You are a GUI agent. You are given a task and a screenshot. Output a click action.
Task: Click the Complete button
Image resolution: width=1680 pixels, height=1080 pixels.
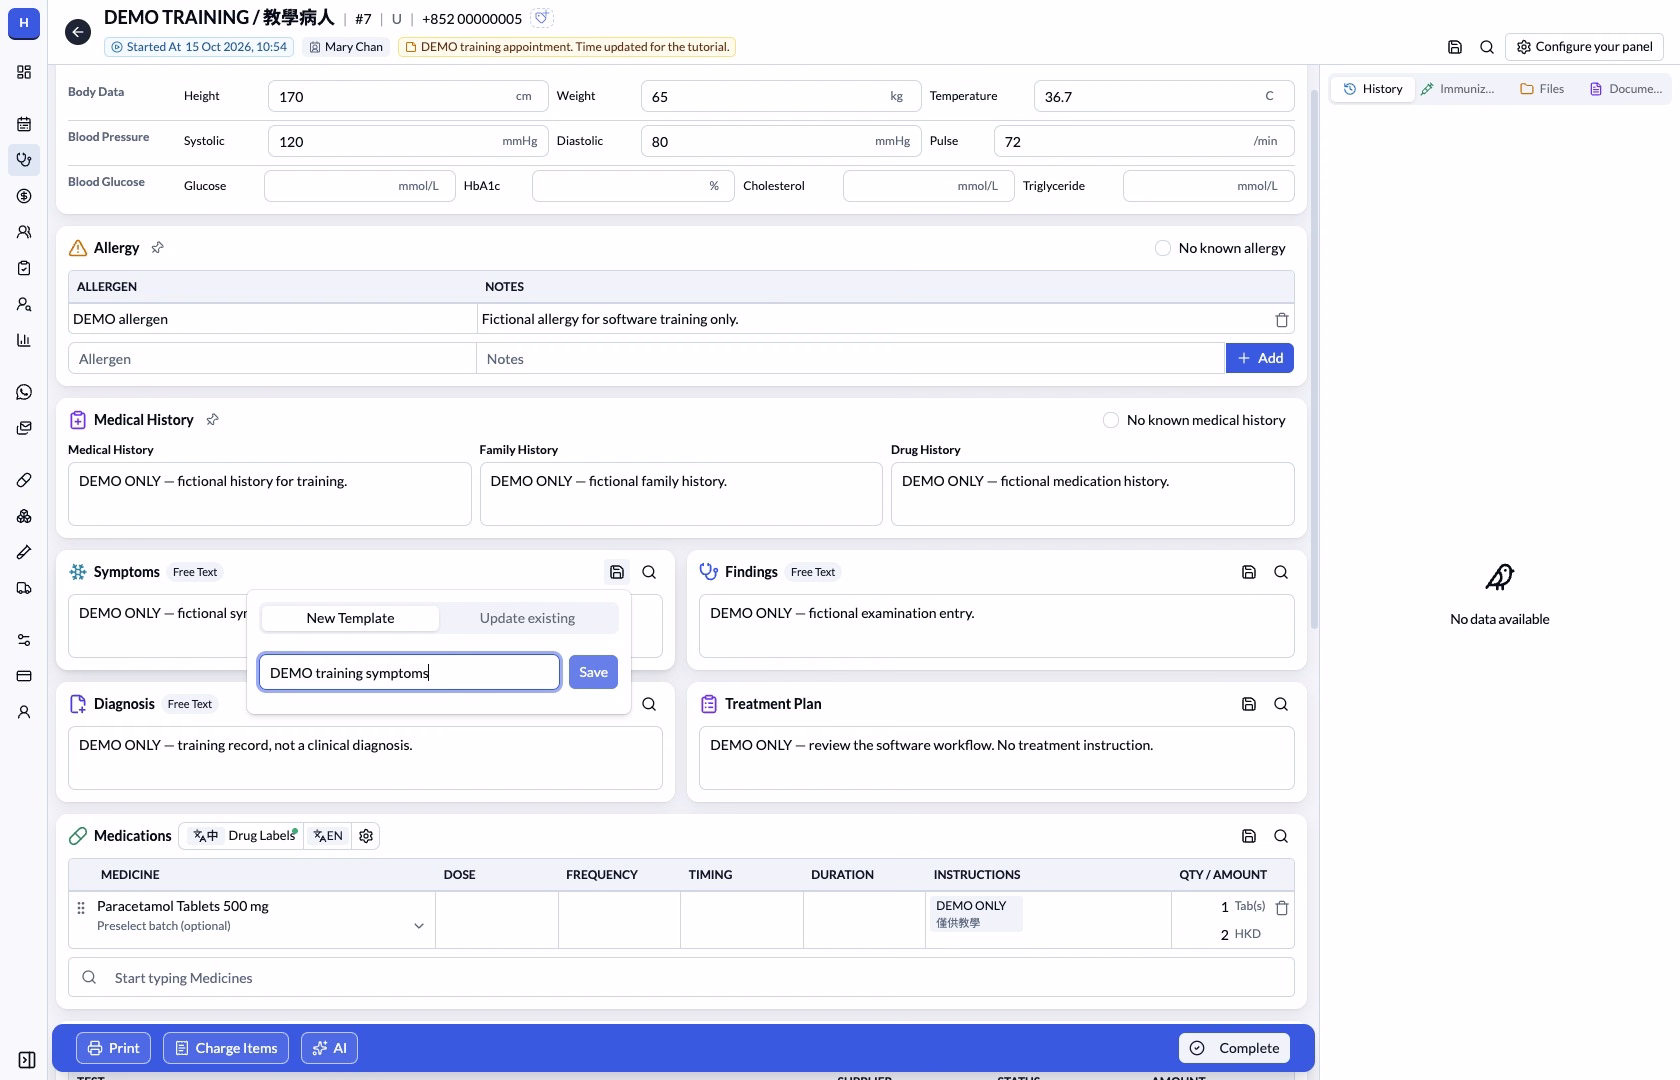[1234, 1048]
